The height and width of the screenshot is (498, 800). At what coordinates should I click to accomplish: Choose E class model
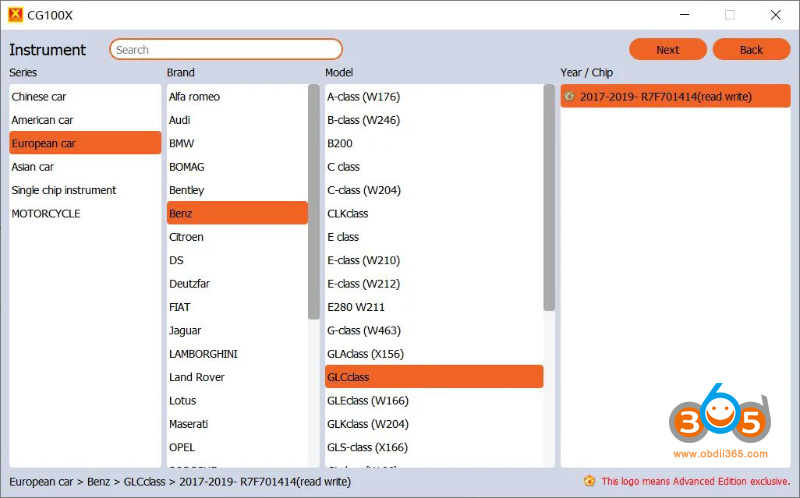tap(434, 237)
